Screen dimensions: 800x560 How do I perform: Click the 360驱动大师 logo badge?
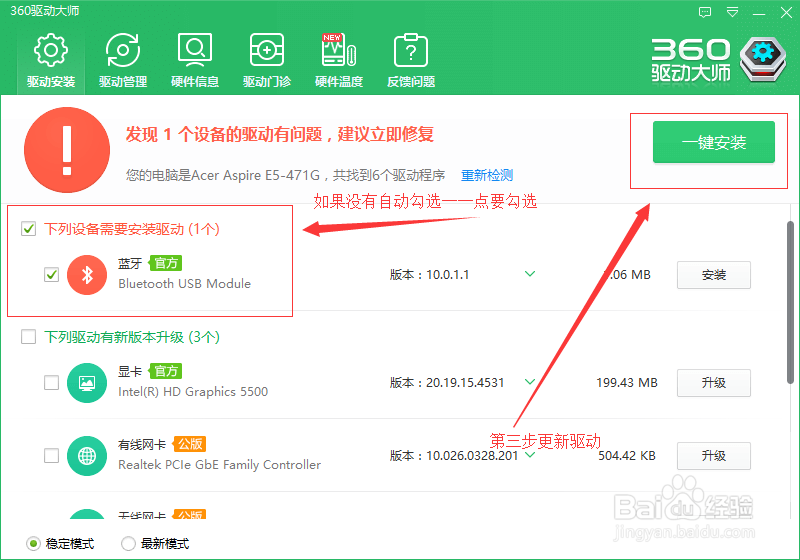(763, 60)
